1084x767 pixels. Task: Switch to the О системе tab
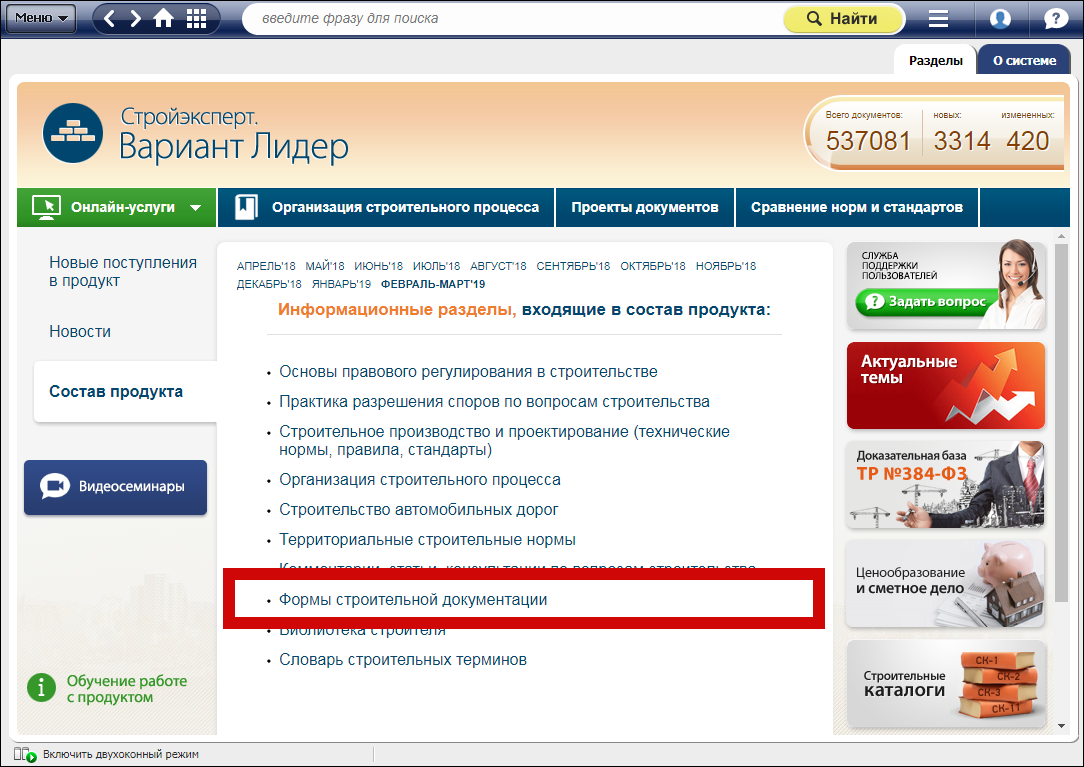pos(1023,60)
